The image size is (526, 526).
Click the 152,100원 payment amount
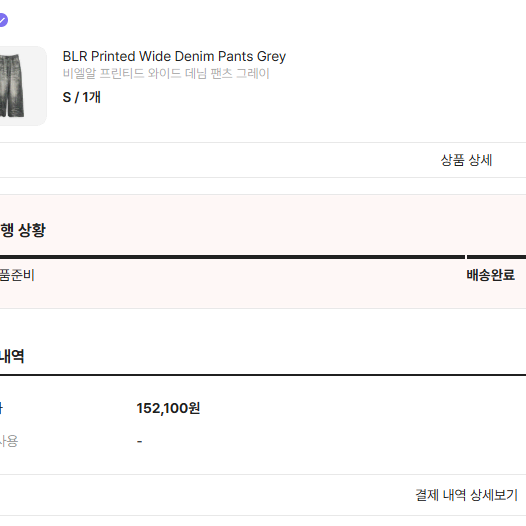[x=168, y=408]
